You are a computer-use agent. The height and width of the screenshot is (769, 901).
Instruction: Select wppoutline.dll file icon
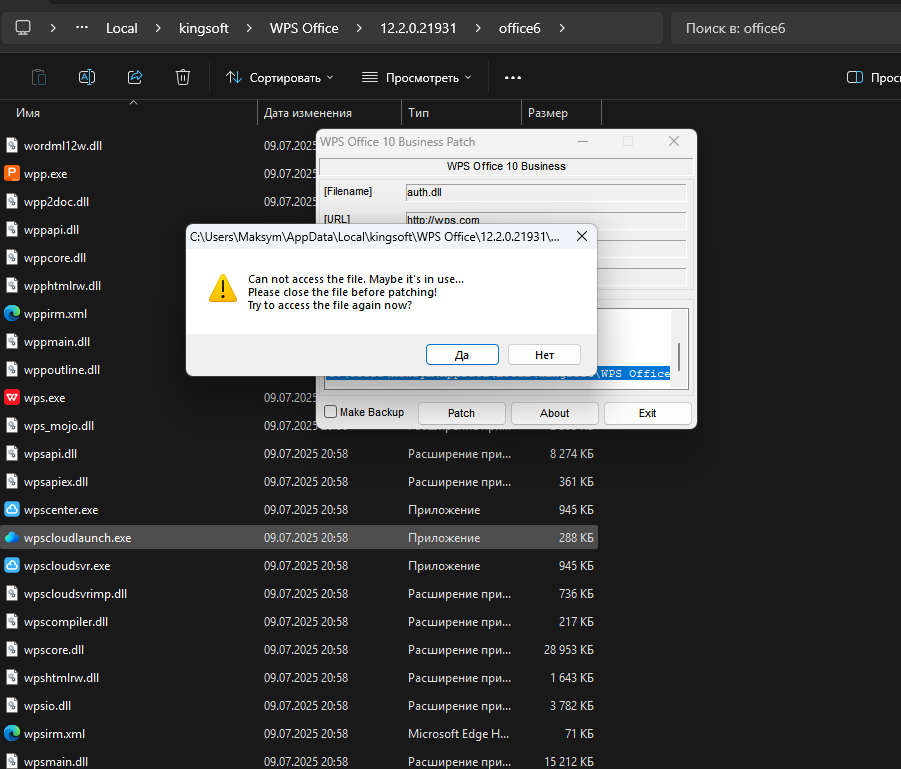pyautogui.click(x=11, y=369)
